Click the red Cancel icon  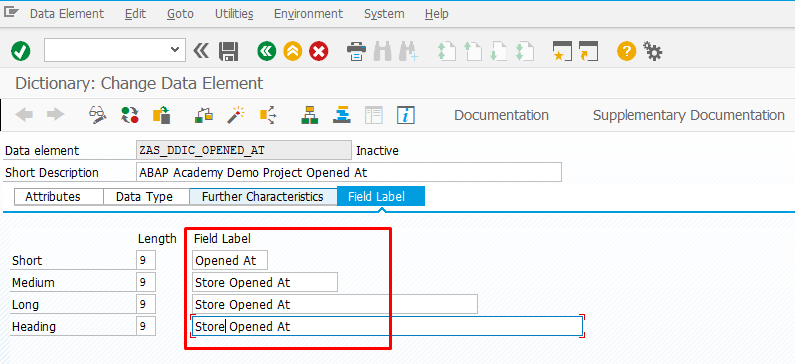[x=319, y=51]
